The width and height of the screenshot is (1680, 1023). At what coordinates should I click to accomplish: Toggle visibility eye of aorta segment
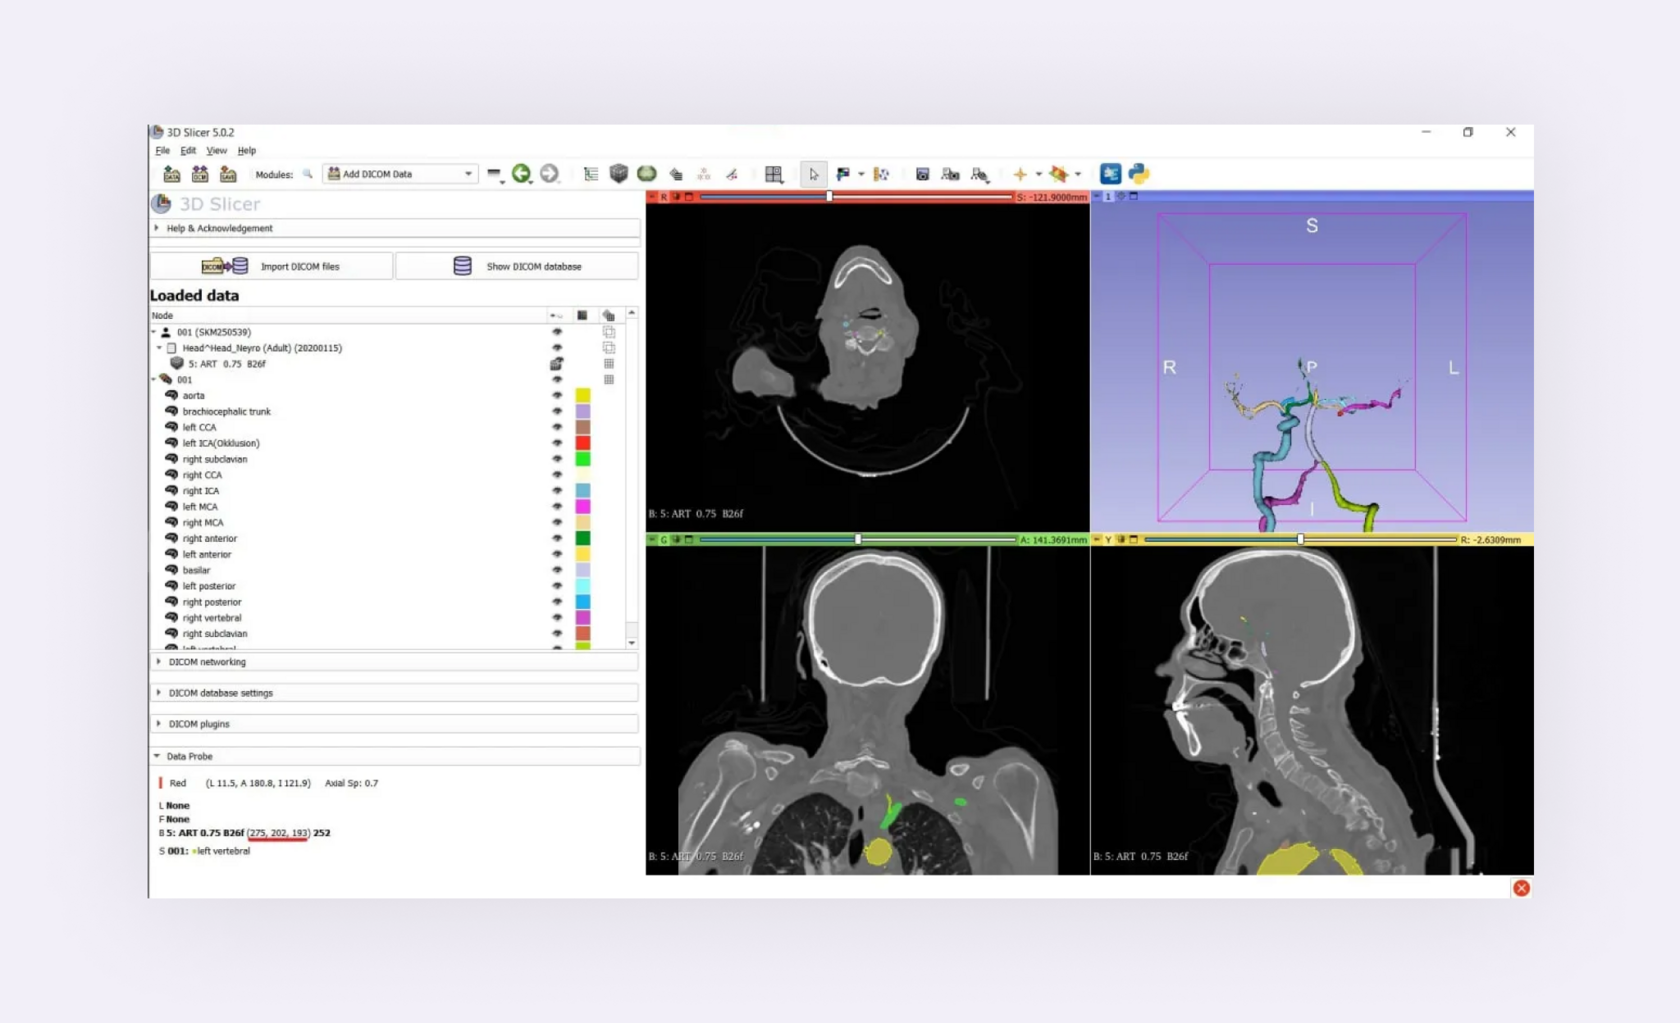(x=557, y=396)
